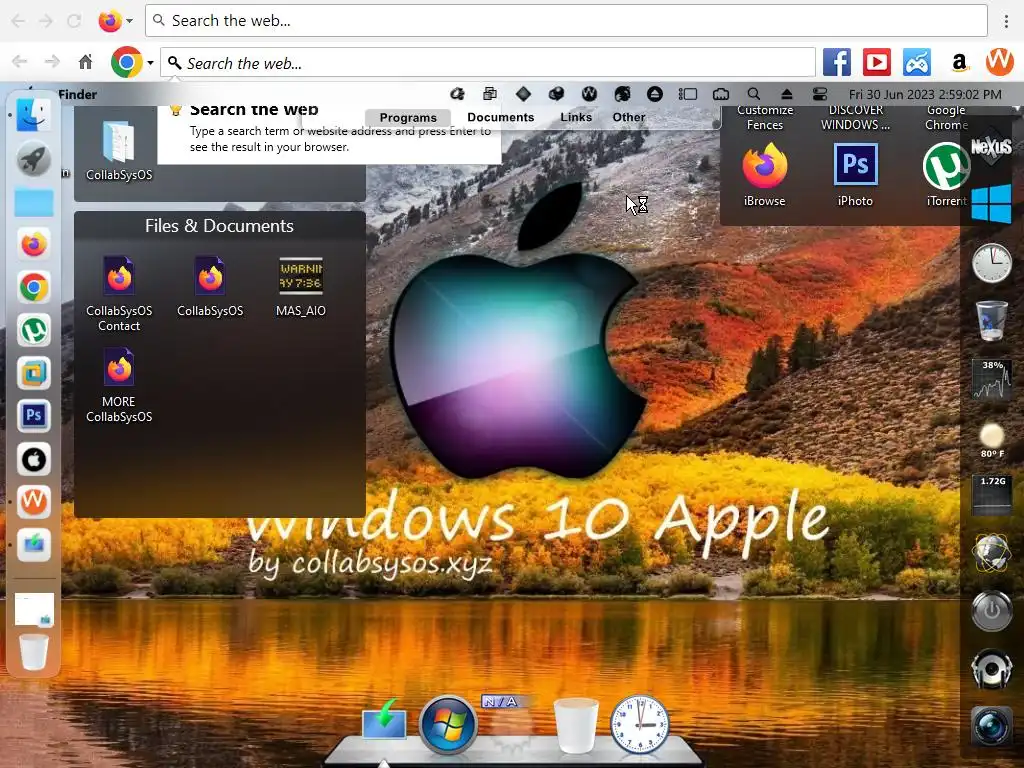Click power button in right dock
Image resolution: width=1024 pixels, height=768 pixels.
(x=991, y=611)
